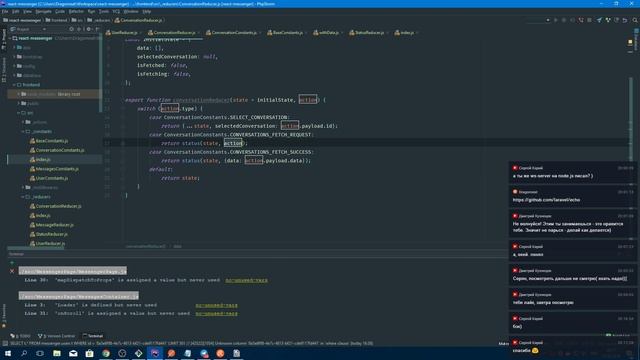Expand the app folder in project tree
Viewport: 640px width, 360px height.
pyautogui.click(x=15, y=47)
